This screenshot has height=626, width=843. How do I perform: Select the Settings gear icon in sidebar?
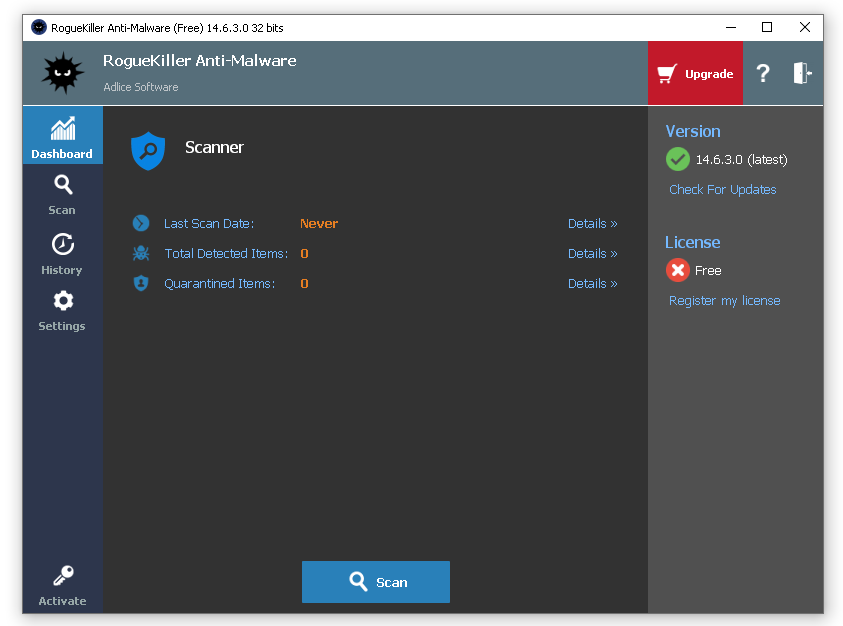[x=62, y=299]
